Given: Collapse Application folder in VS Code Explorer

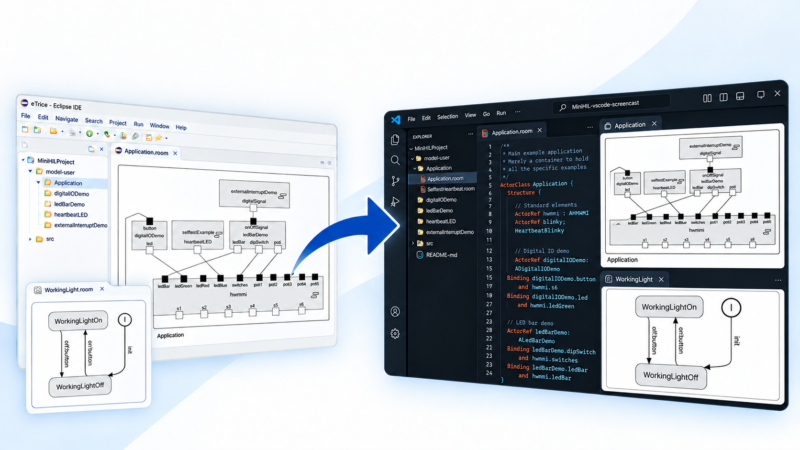Looking at the screenshot, I should coord(415,168).
